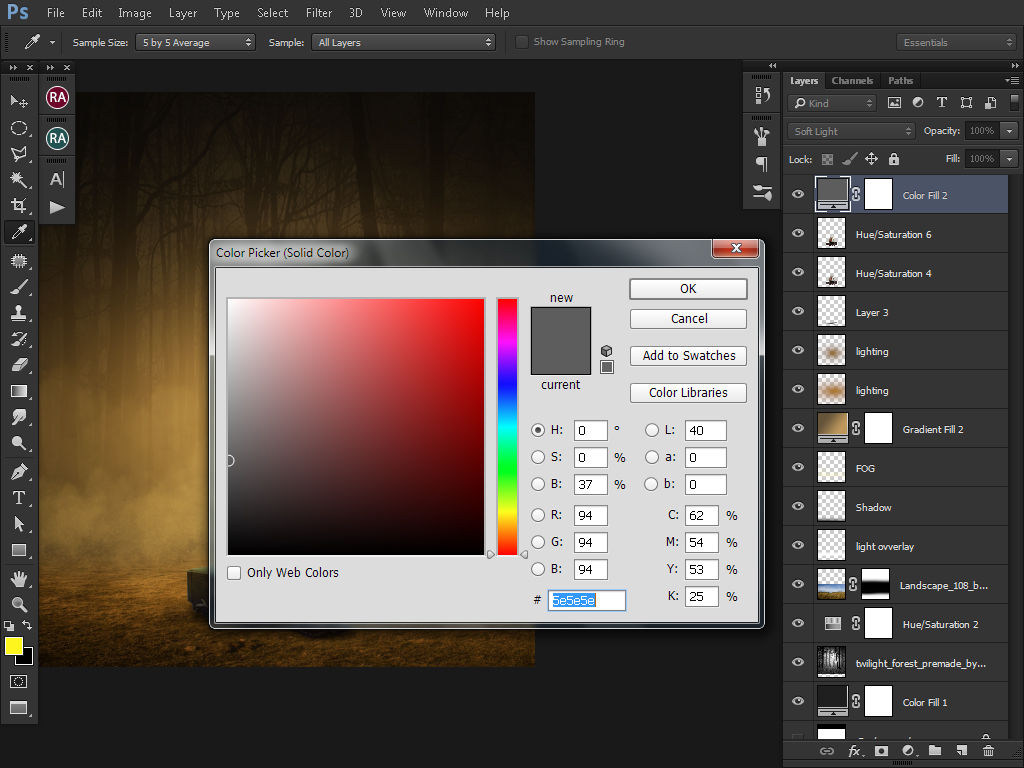
Task: Select the Zoom tool
Action: [x=18, y=604]
